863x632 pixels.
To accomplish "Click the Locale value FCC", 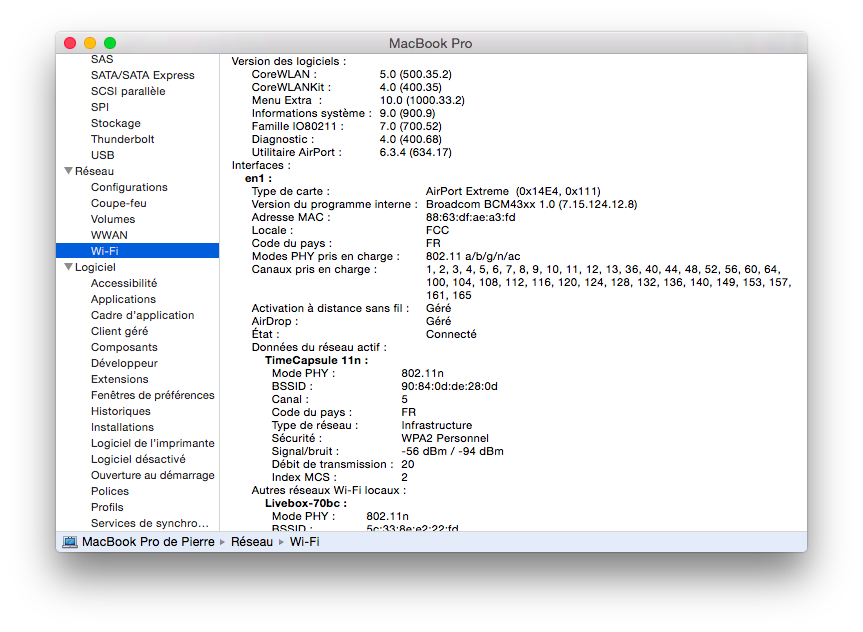I will 437,230.
